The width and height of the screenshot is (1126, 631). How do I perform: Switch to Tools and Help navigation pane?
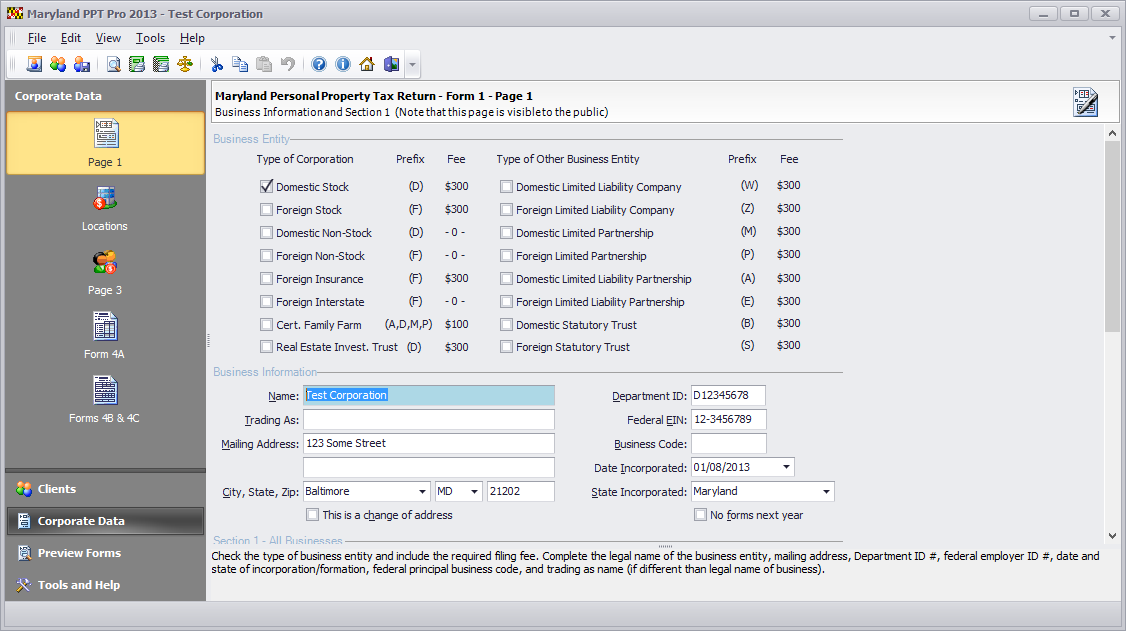tap(105, 585)
